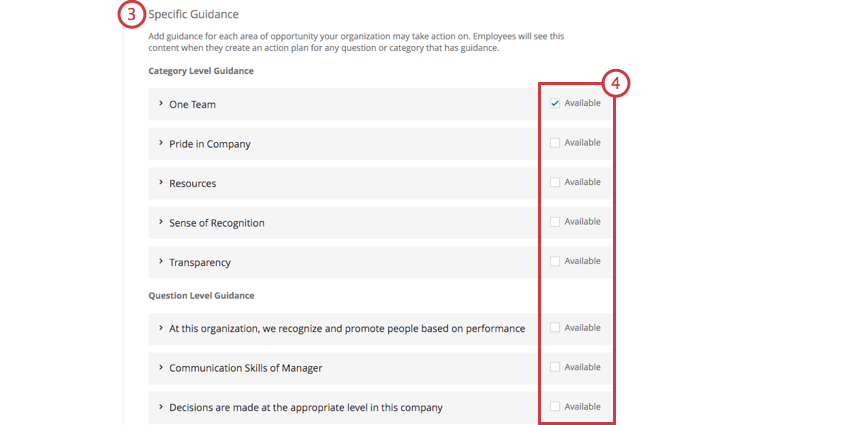Click the Communication Skills of Manager arrow
This screenshot has height=425, width=850.
pyautogui.click(x=160, y=367)
